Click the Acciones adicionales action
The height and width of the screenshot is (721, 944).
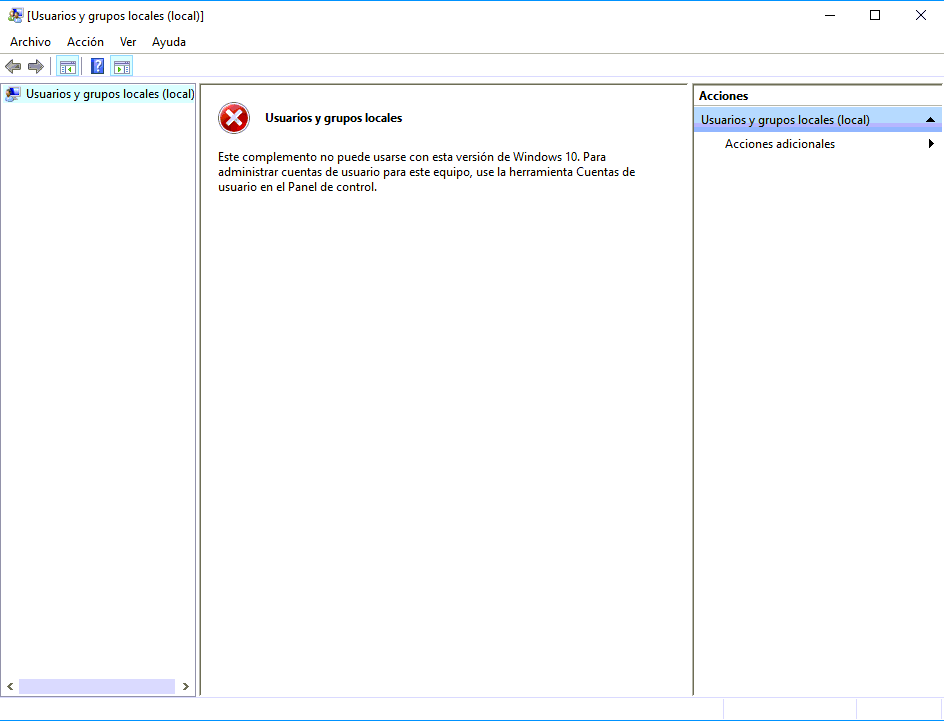pos(780,144)
